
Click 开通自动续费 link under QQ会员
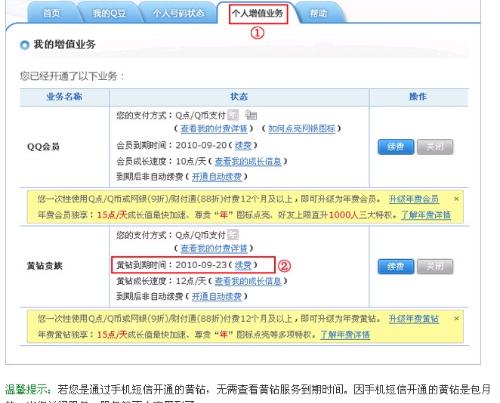pyautogui.click(x=217, y=177)
